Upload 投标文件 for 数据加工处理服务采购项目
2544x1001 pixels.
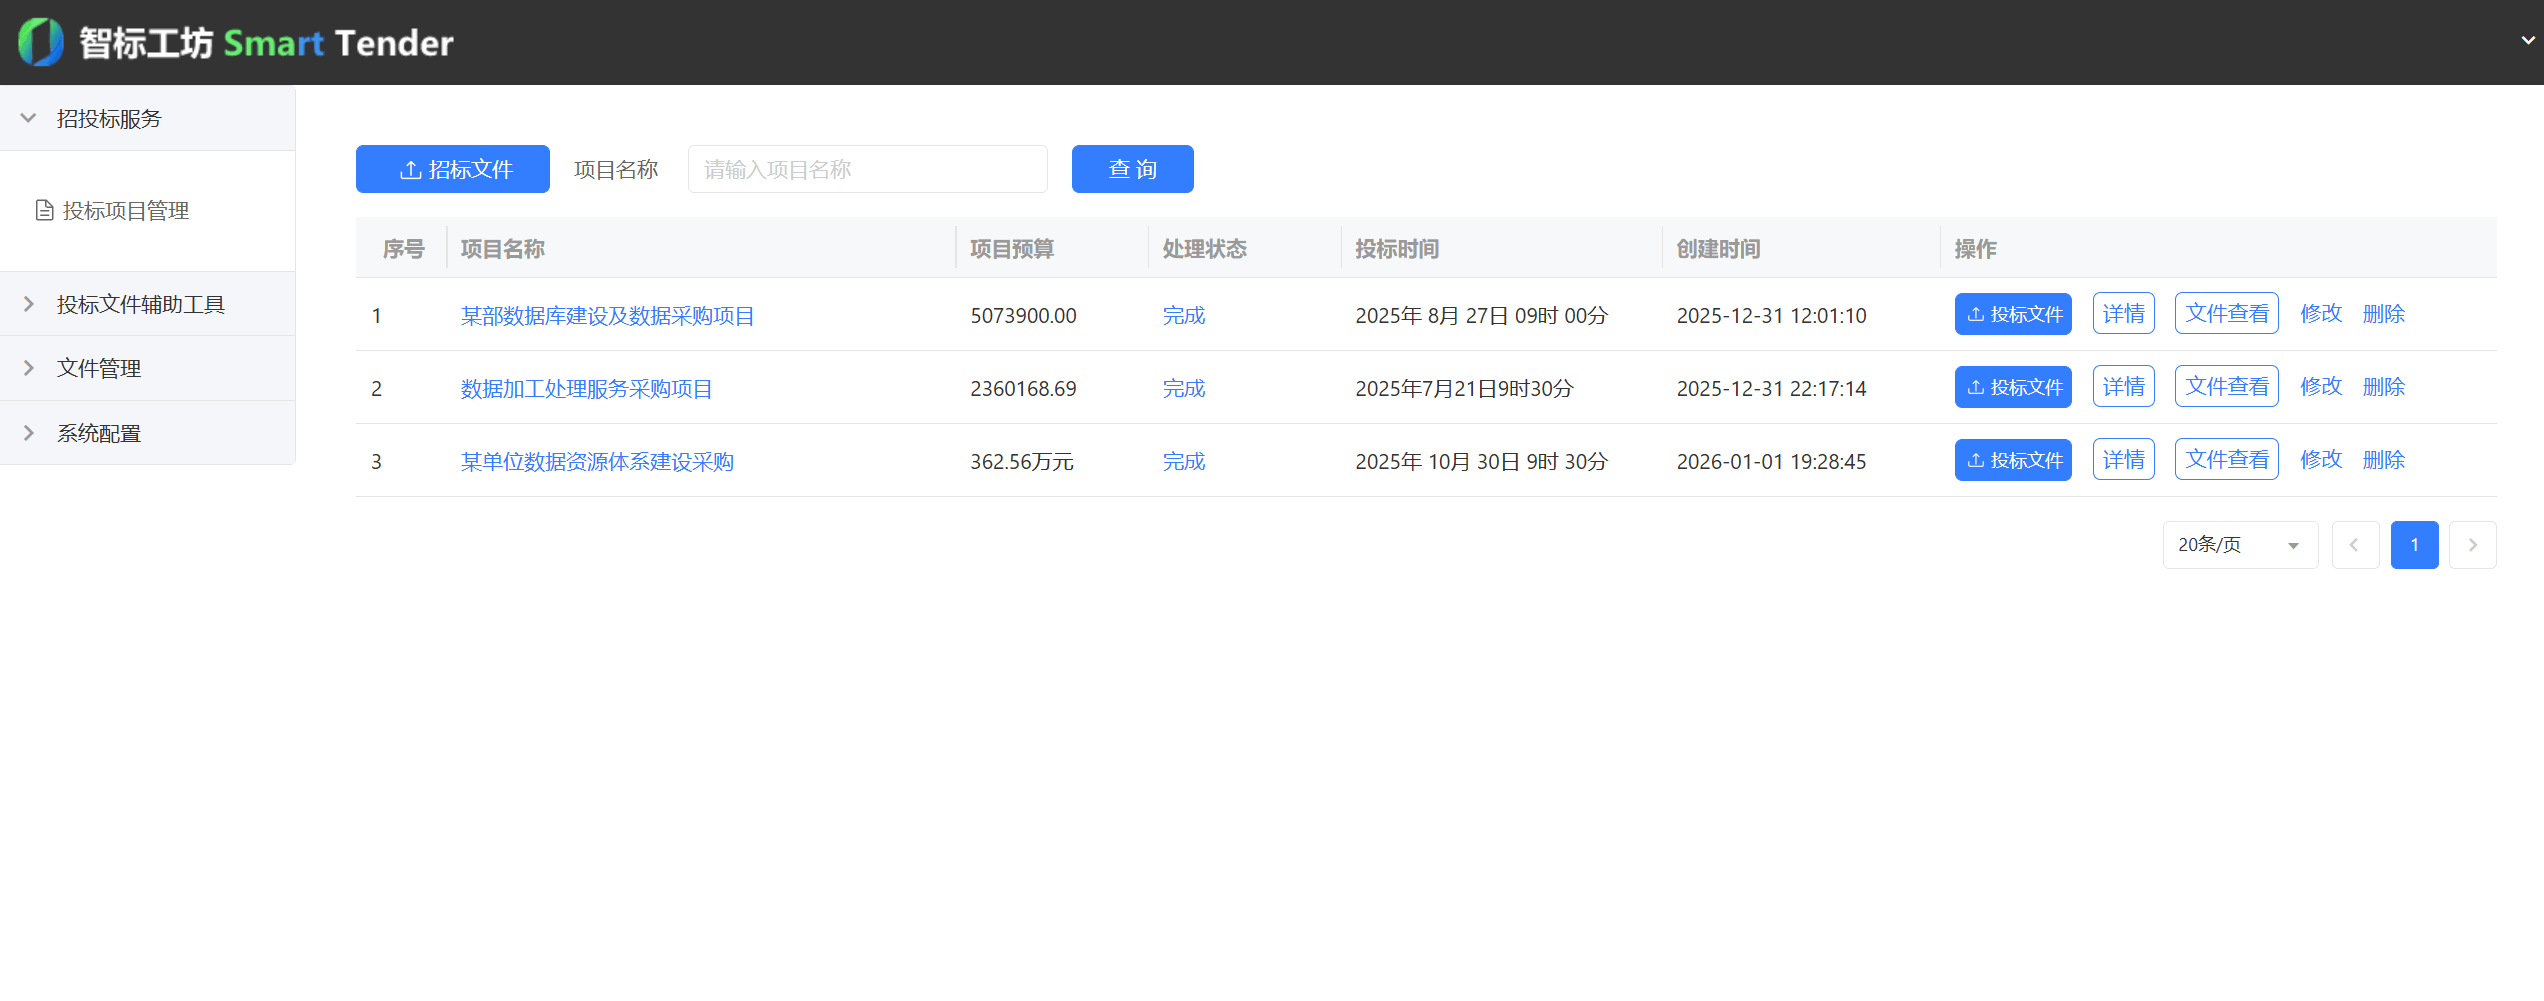(2013, 387)
